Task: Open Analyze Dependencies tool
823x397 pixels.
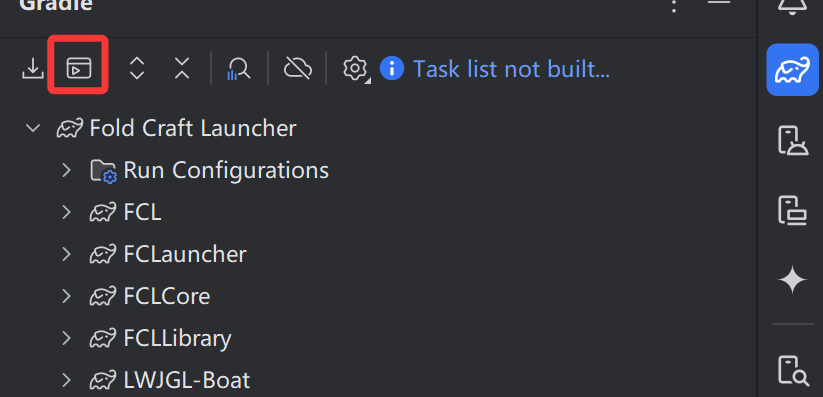Action: click(x=239, y=68)
